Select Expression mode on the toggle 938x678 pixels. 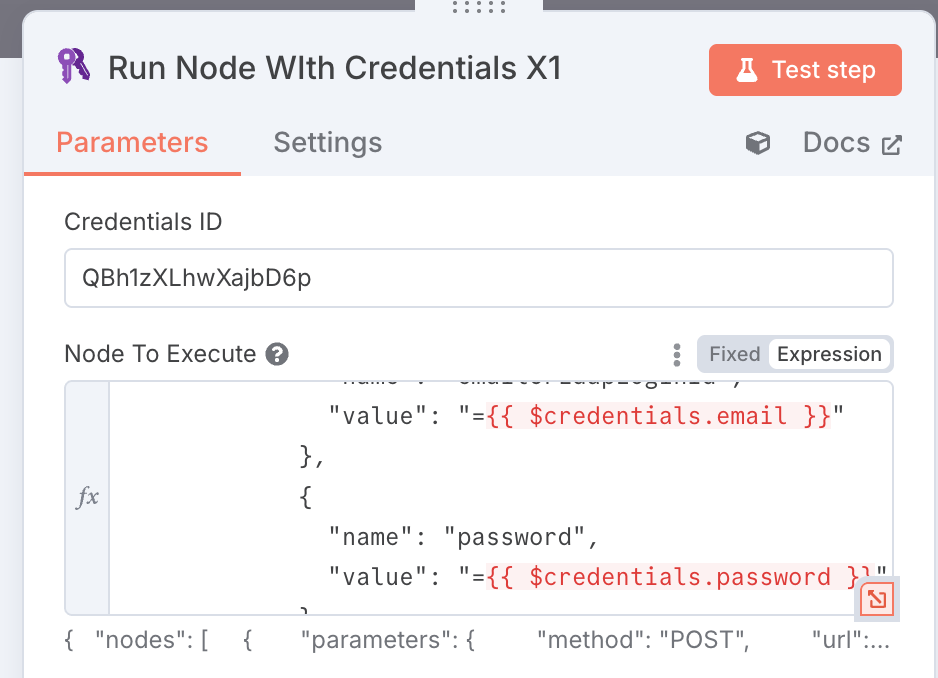click(830, 354)
